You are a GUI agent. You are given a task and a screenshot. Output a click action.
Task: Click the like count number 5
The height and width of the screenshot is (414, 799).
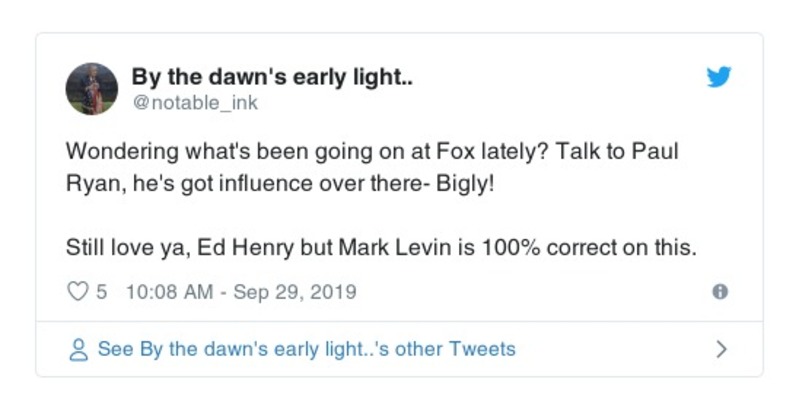102,293
